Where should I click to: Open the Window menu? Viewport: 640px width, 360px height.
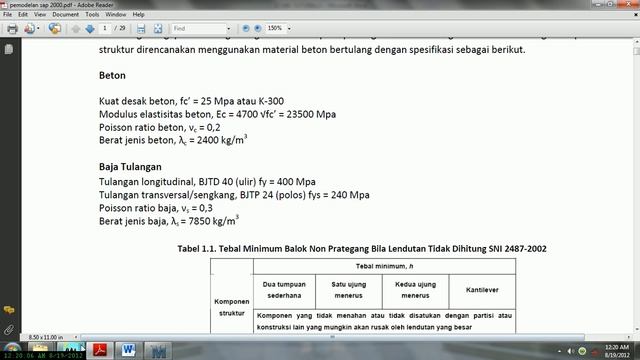pyautogui.click(x=116, y=14)
